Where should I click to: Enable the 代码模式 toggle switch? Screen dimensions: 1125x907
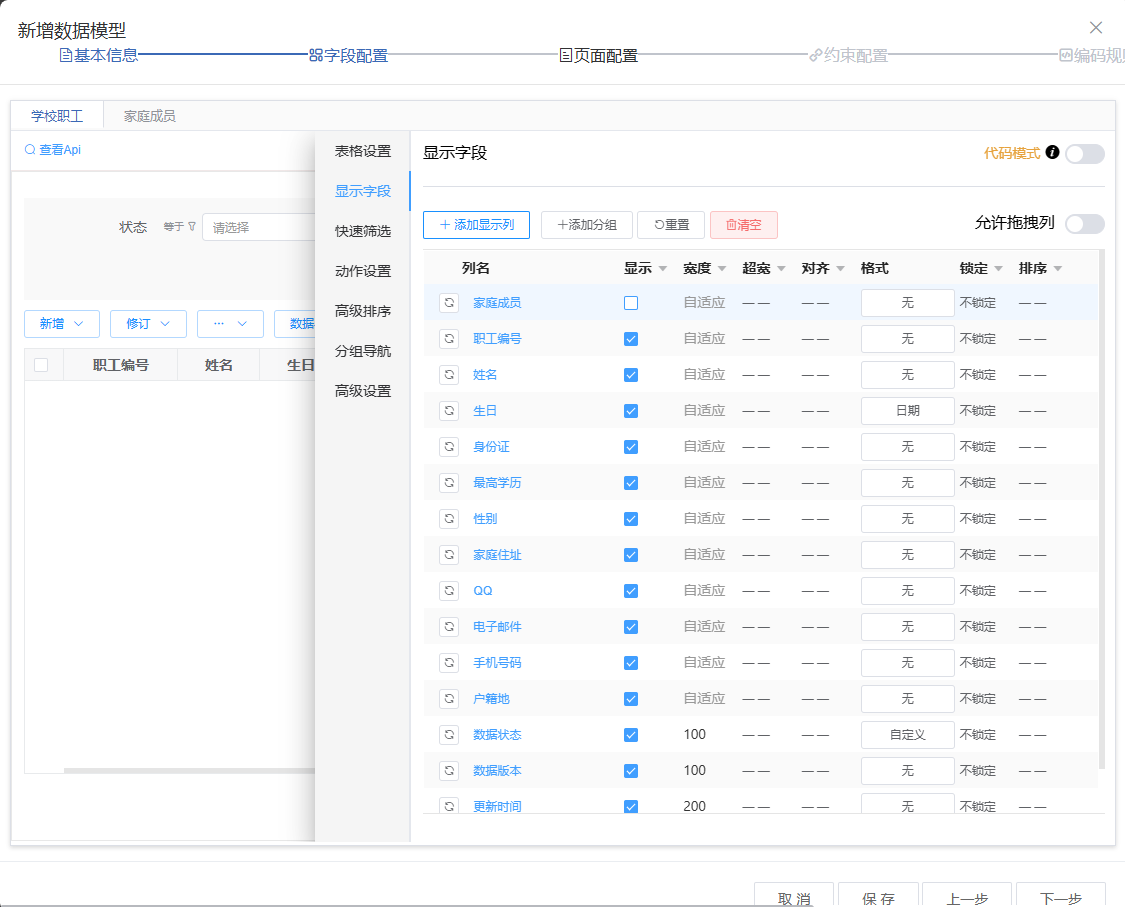(1084, 154)
